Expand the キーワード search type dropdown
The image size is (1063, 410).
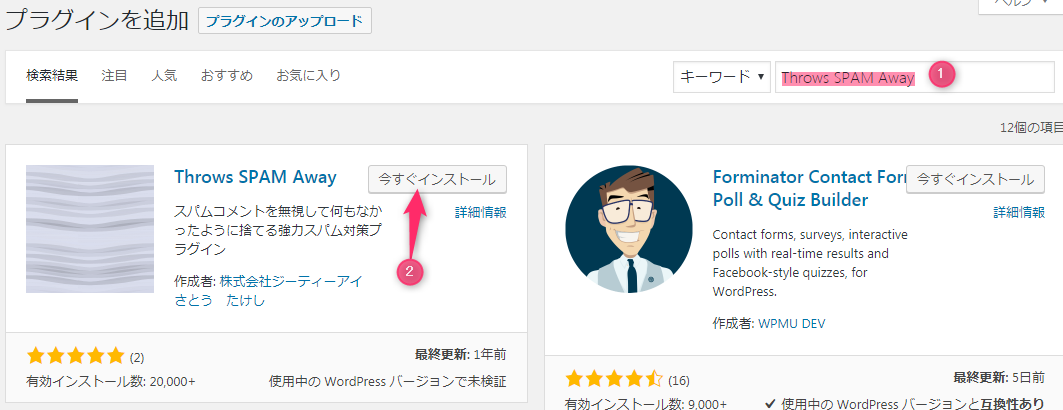[x=721, y=77]
